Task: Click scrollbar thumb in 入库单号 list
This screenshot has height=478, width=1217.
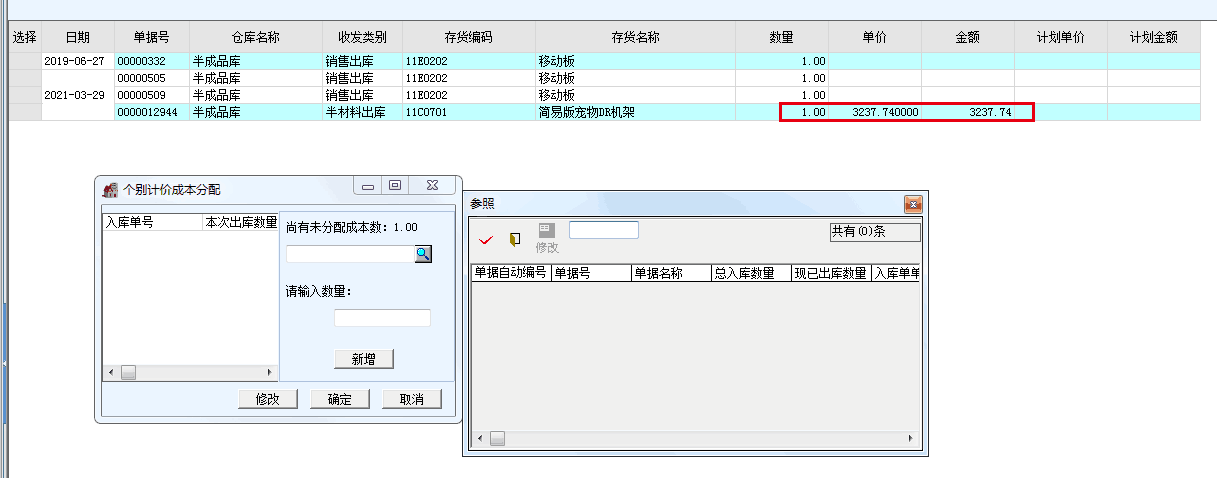Action: coord(128,373)
